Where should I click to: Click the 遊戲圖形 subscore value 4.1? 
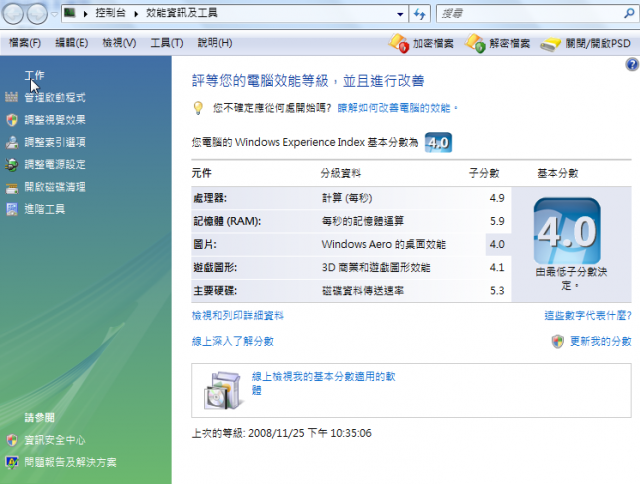coord(497,268)
